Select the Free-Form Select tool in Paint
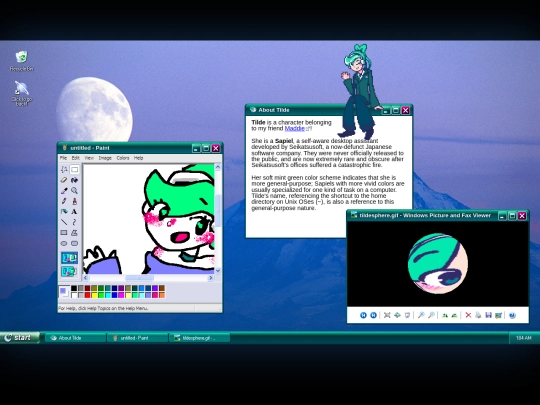 pos(64,169)
